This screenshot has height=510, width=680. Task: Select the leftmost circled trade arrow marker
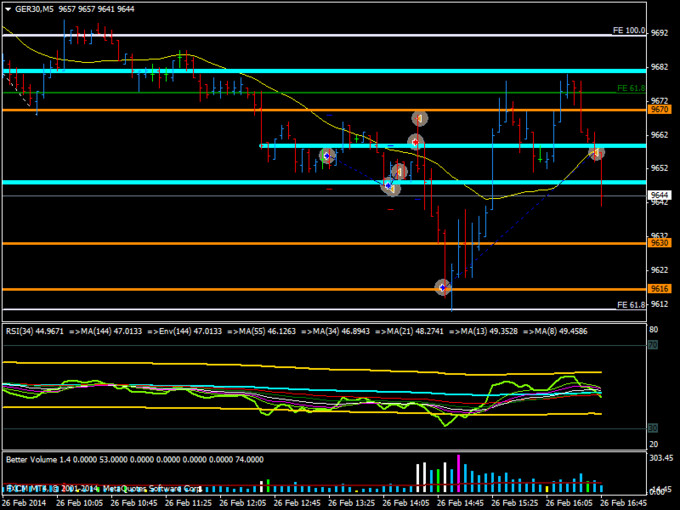326,156
